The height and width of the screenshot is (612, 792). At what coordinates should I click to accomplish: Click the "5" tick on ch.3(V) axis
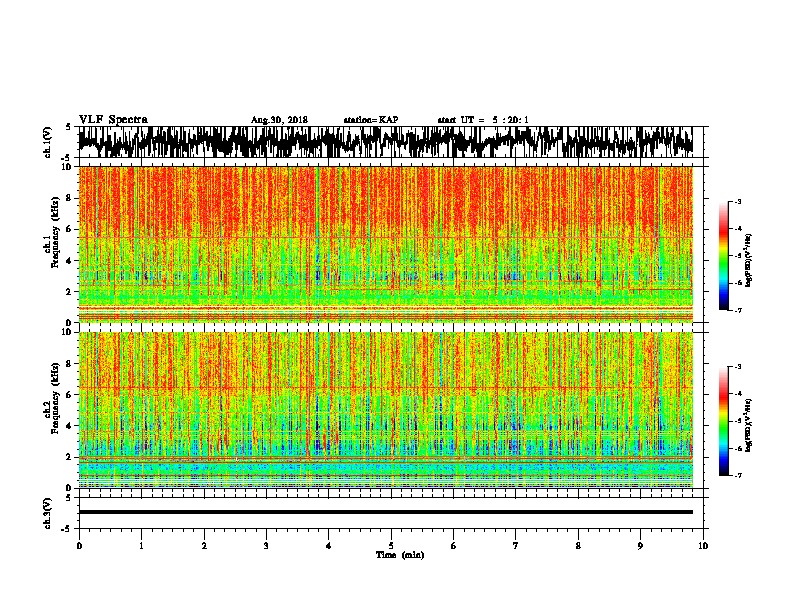coord(68,498)
